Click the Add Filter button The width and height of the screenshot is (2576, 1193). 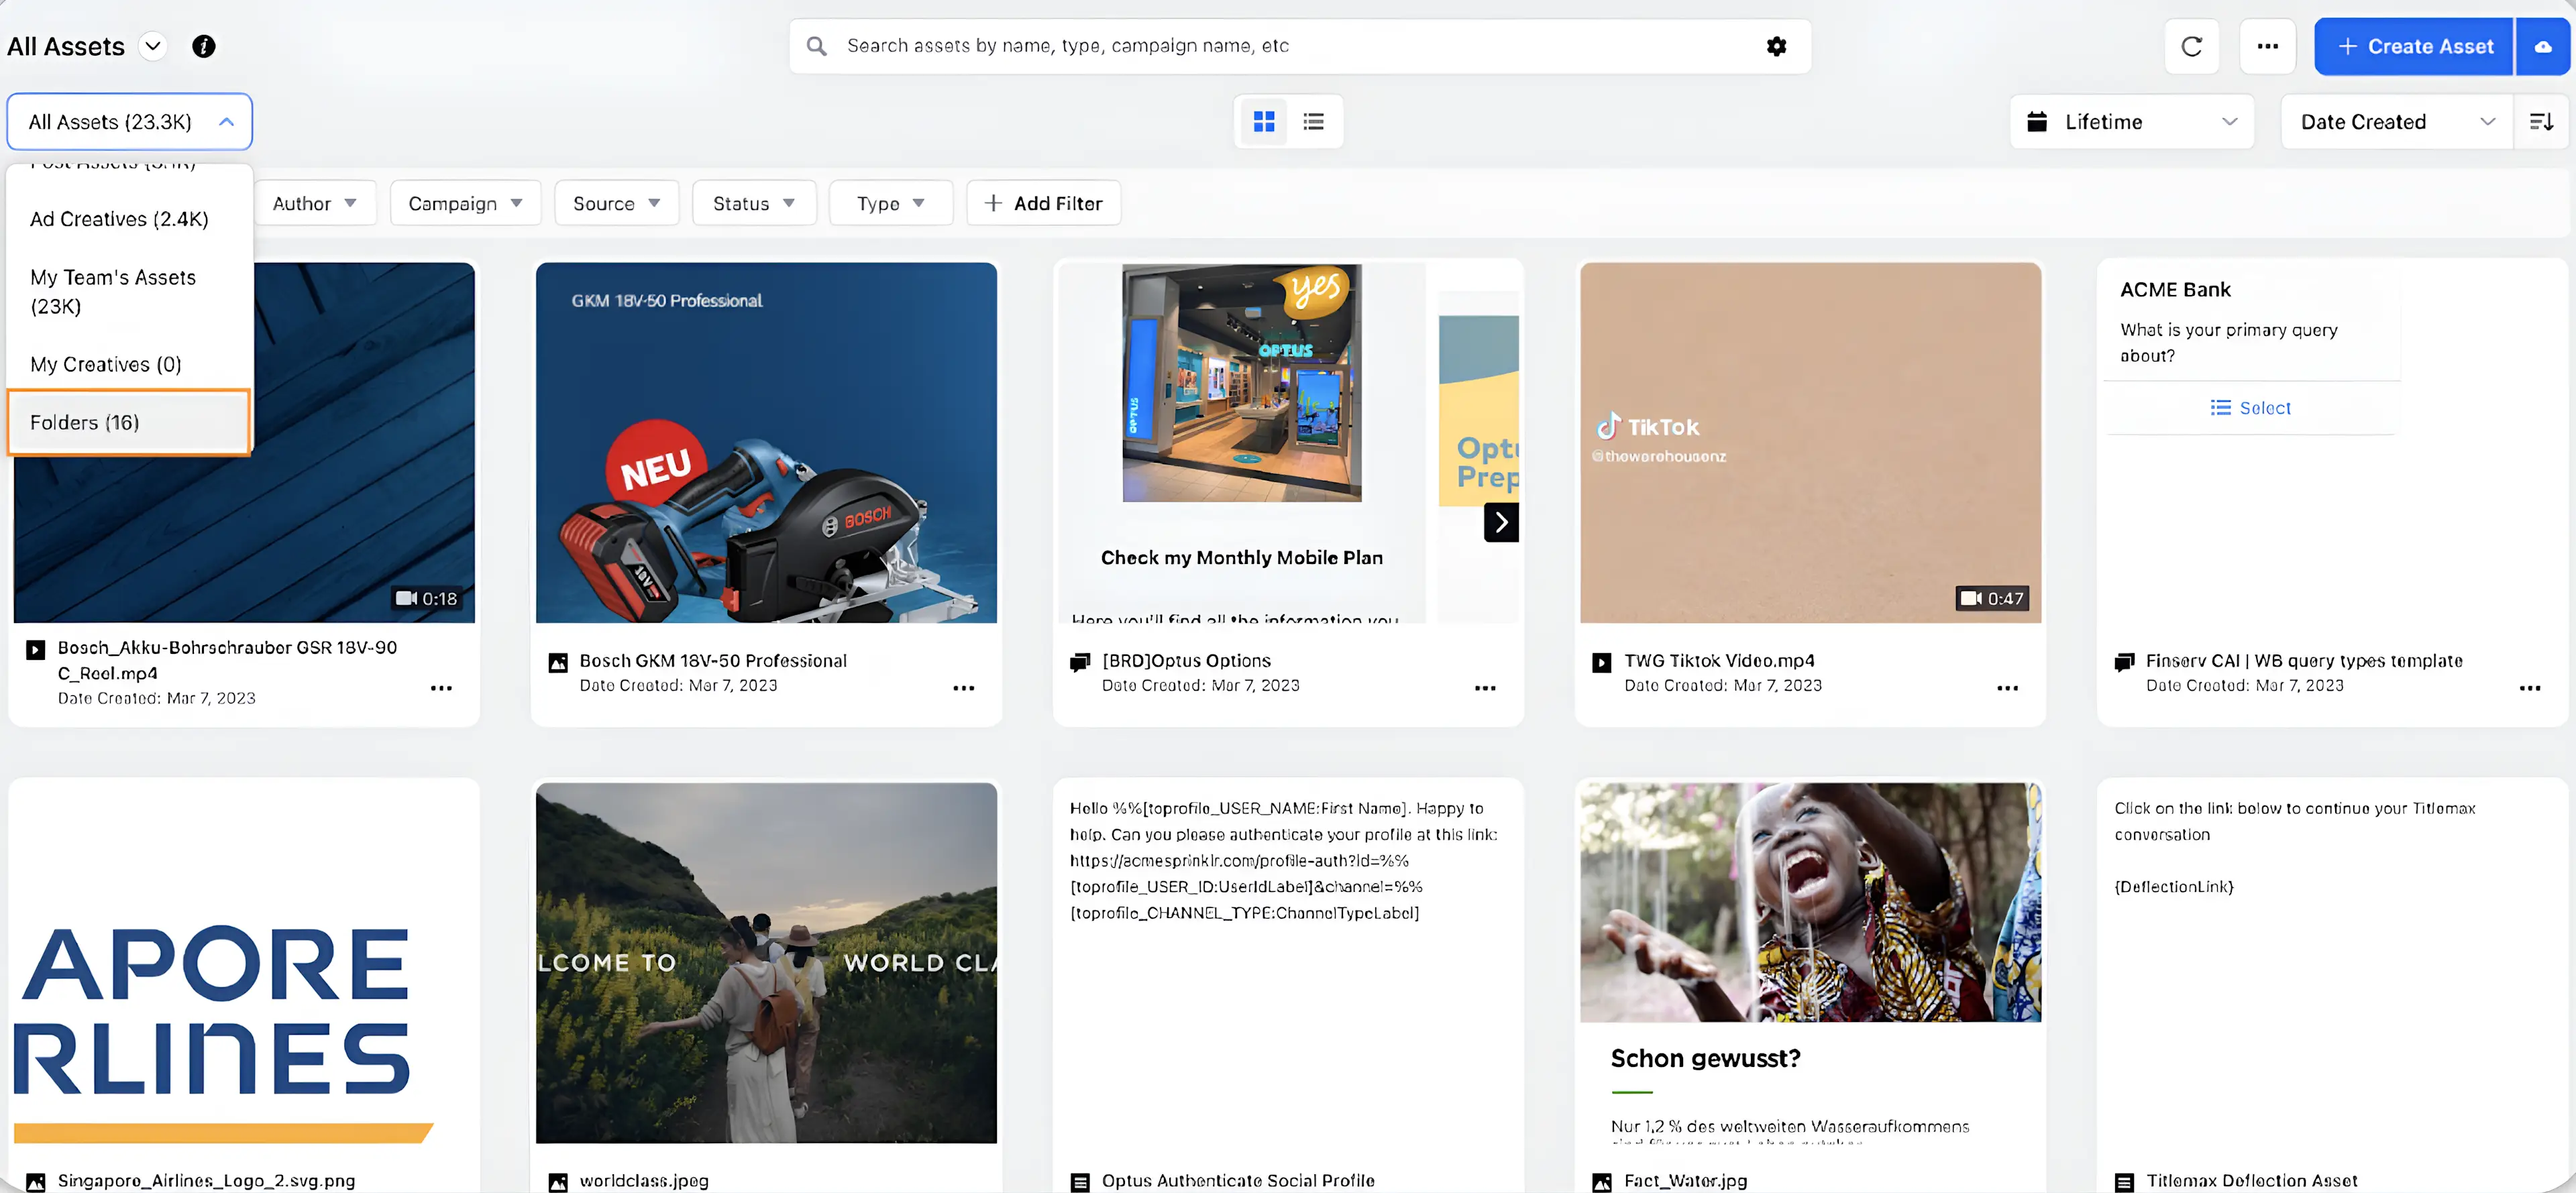coord(1043,203)
